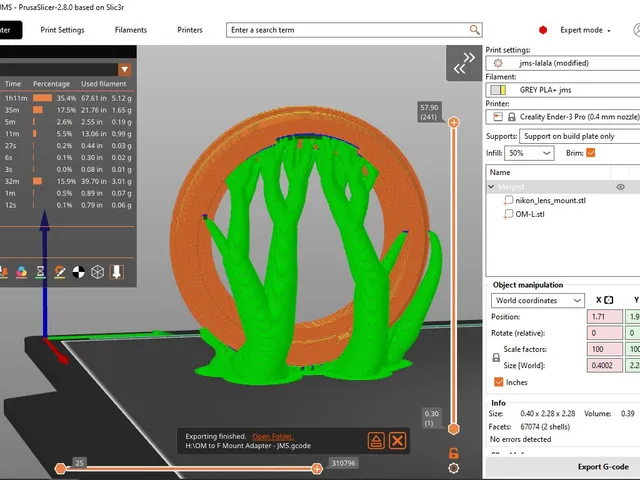The image size is (640, 480).
Task: Click the icon beside nikon_lens_mount.stl
Action: click(x=508, y=200)
